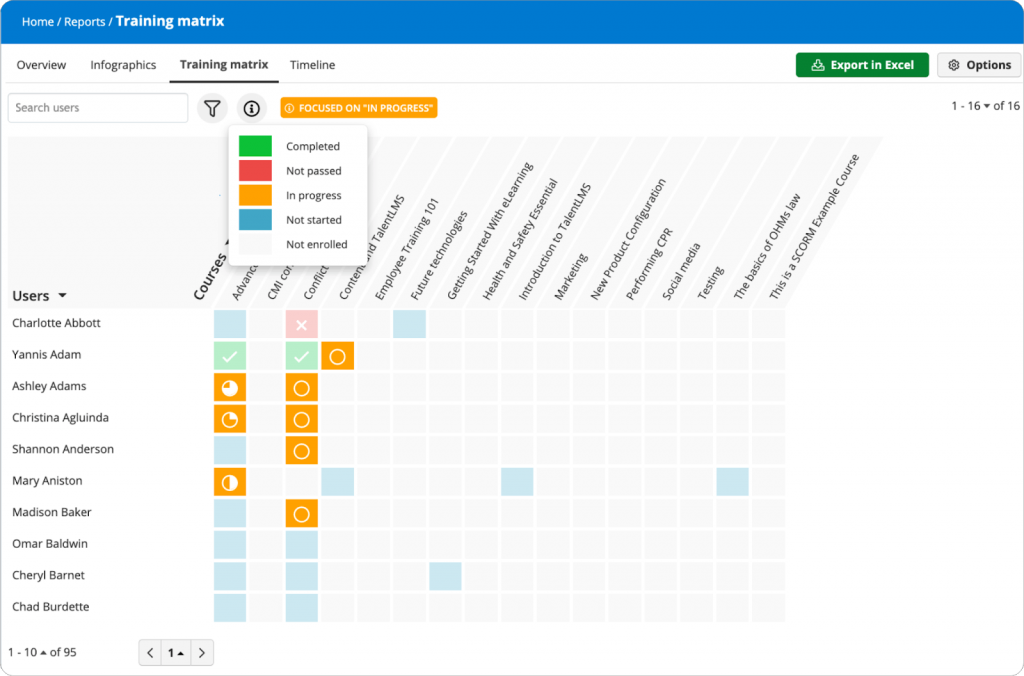Viewport: 1024px width, 676px height.
Task: Go to next page using the right arrow
Action: [x=202, y=652]
